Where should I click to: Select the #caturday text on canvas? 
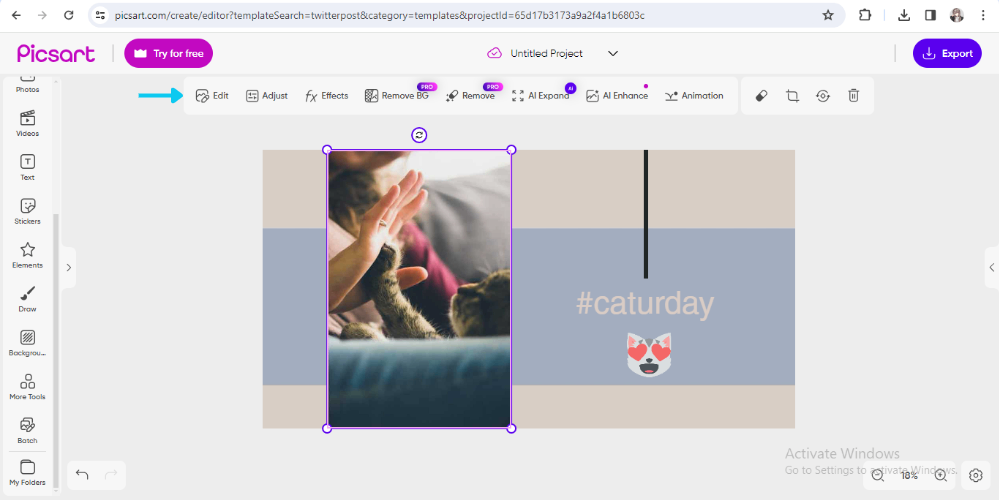tap(645, 304)
